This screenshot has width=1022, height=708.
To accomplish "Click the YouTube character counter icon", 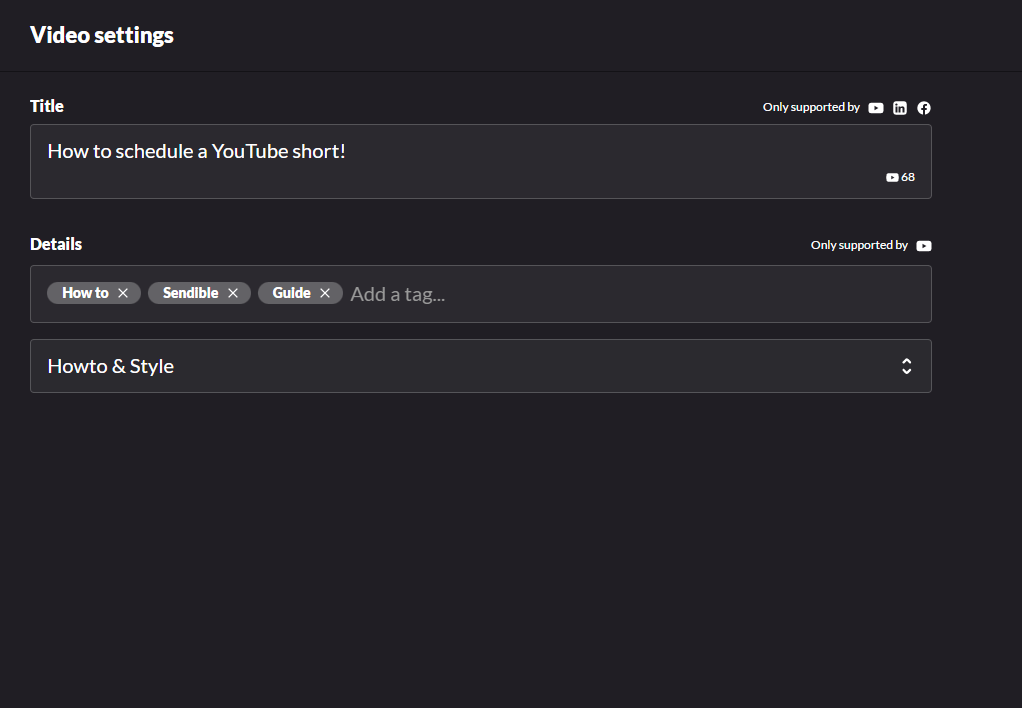I will (892, 177).
